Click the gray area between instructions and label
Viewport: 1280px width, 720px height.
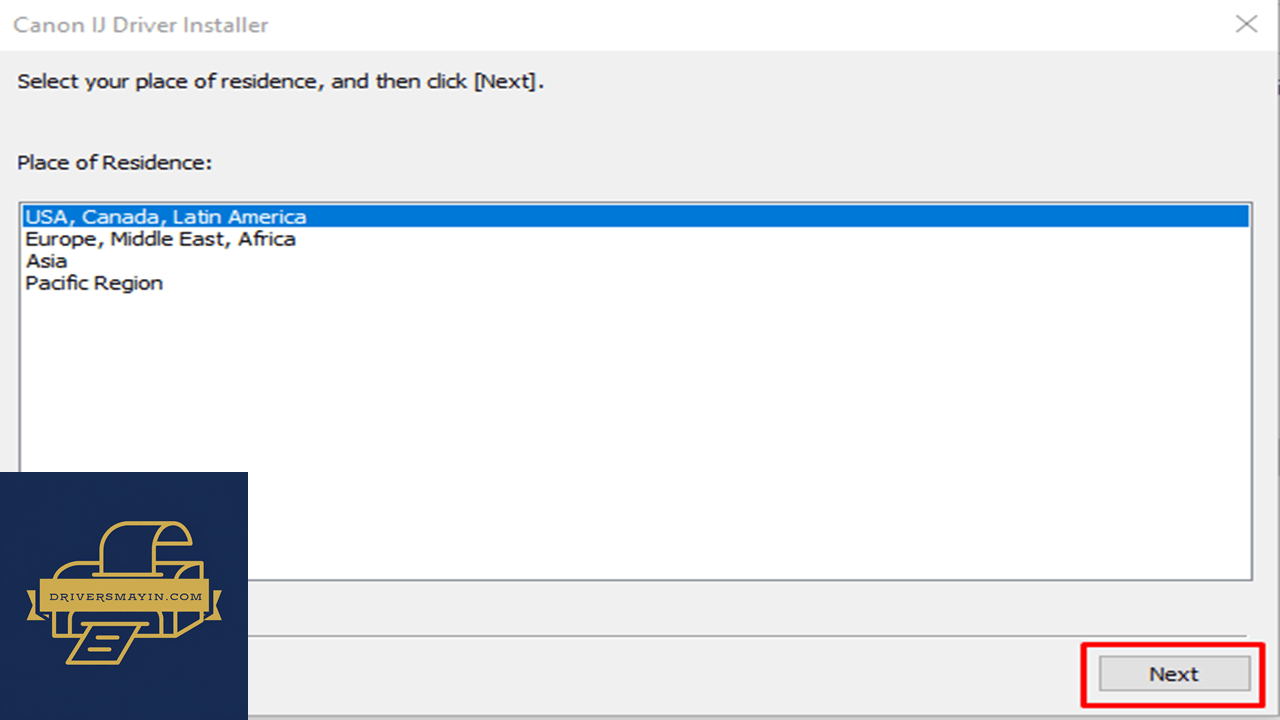(640, 123)
